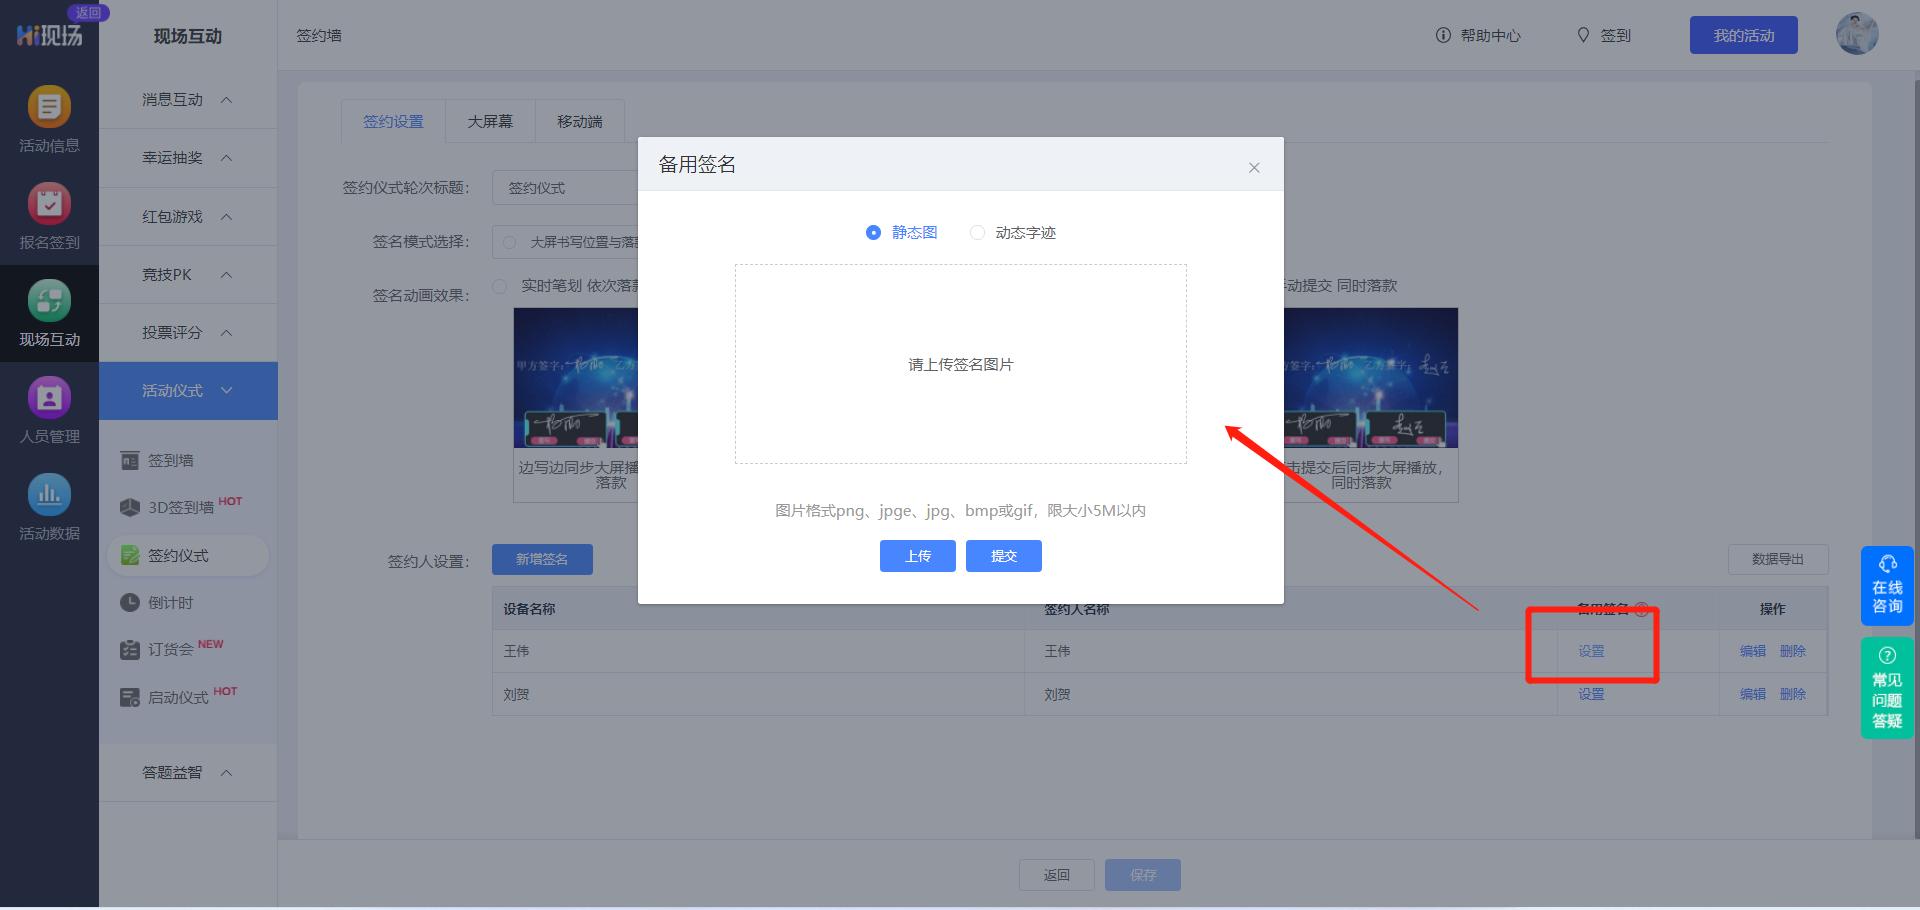1920x910 pixels.
Task: Collapse the 活动仪式 menu section
Action: [x=187, y=390]
